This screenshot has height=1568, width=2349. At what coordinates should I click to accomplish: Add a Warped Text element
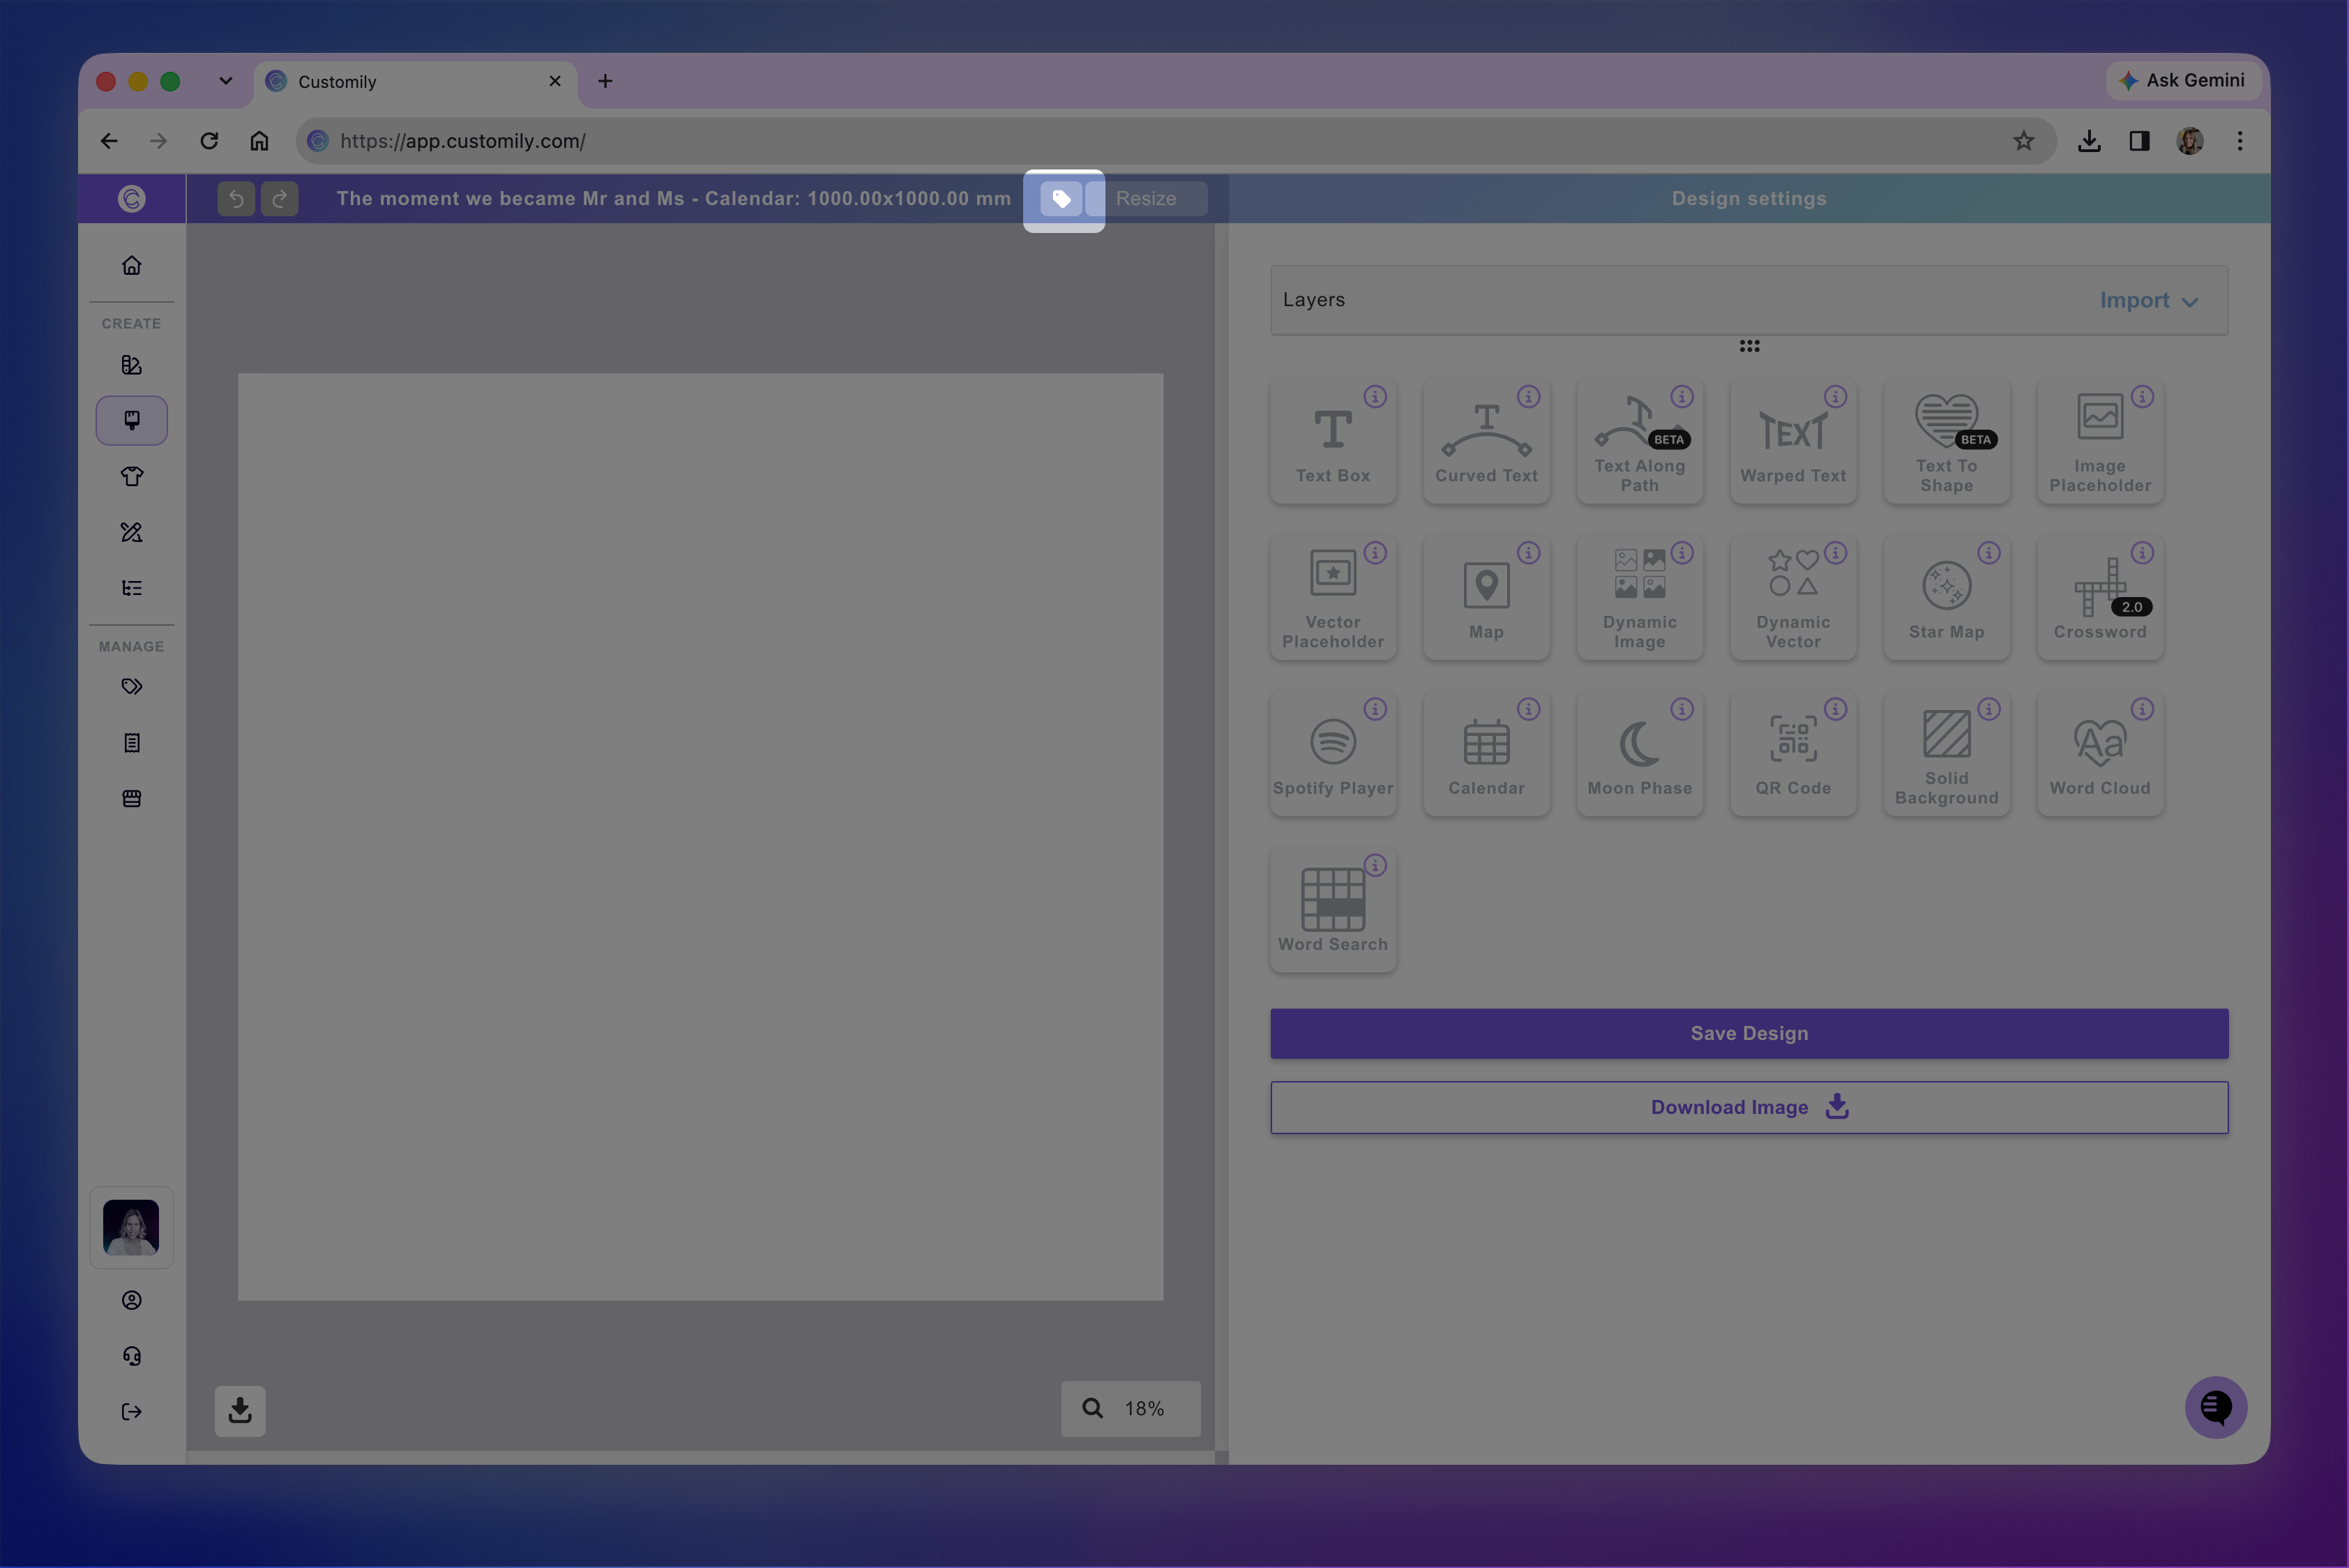[x=1794, y=441]
